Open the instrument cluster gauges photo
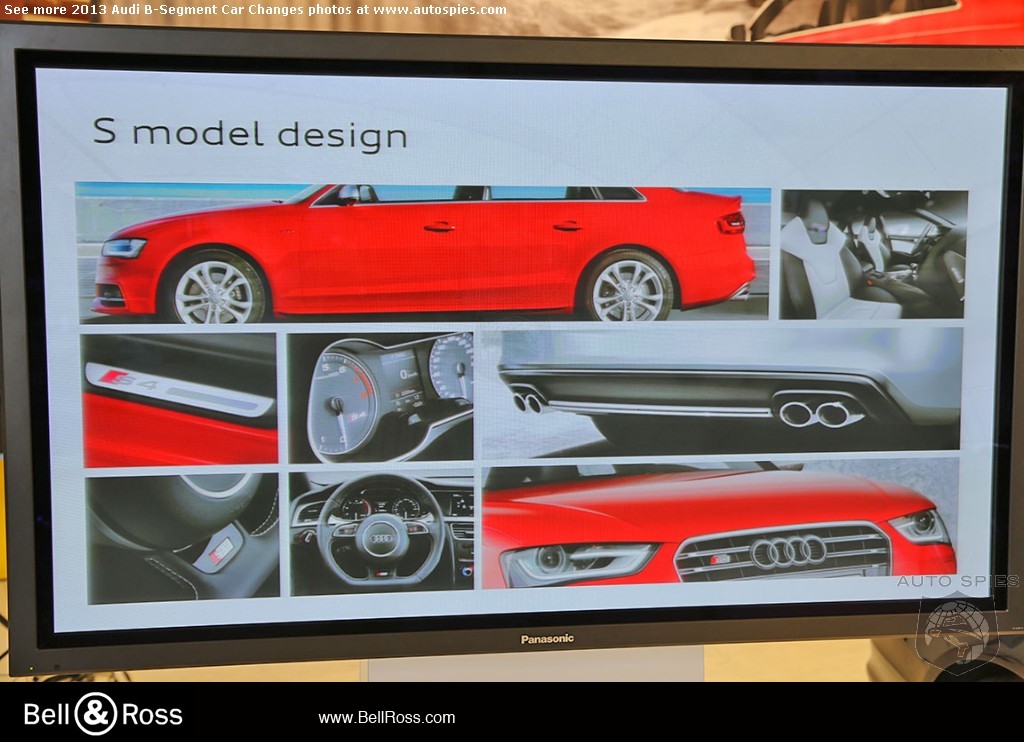The image size is (1024, 742). pyautogui.click(x=380, y=398)
